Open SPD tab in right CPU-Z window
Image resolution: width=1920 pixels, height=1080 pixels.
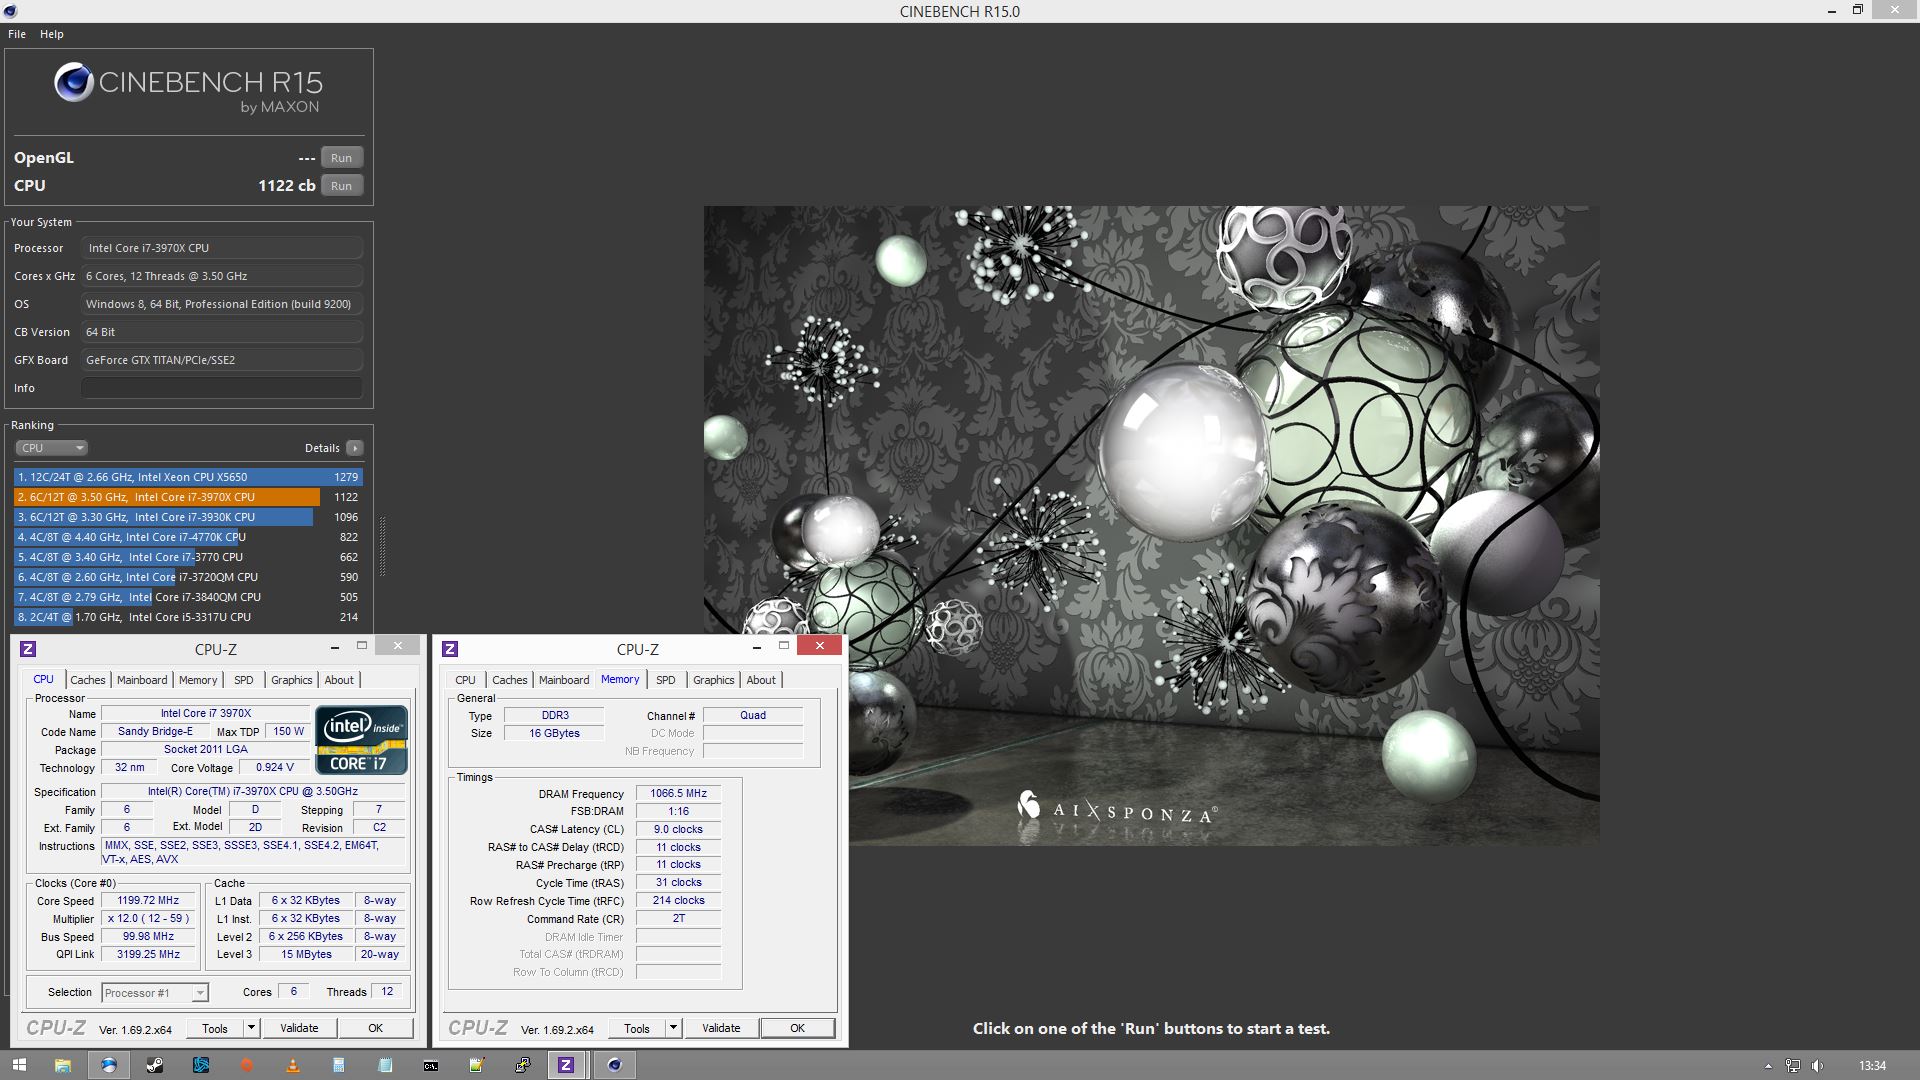click(666, 680)
